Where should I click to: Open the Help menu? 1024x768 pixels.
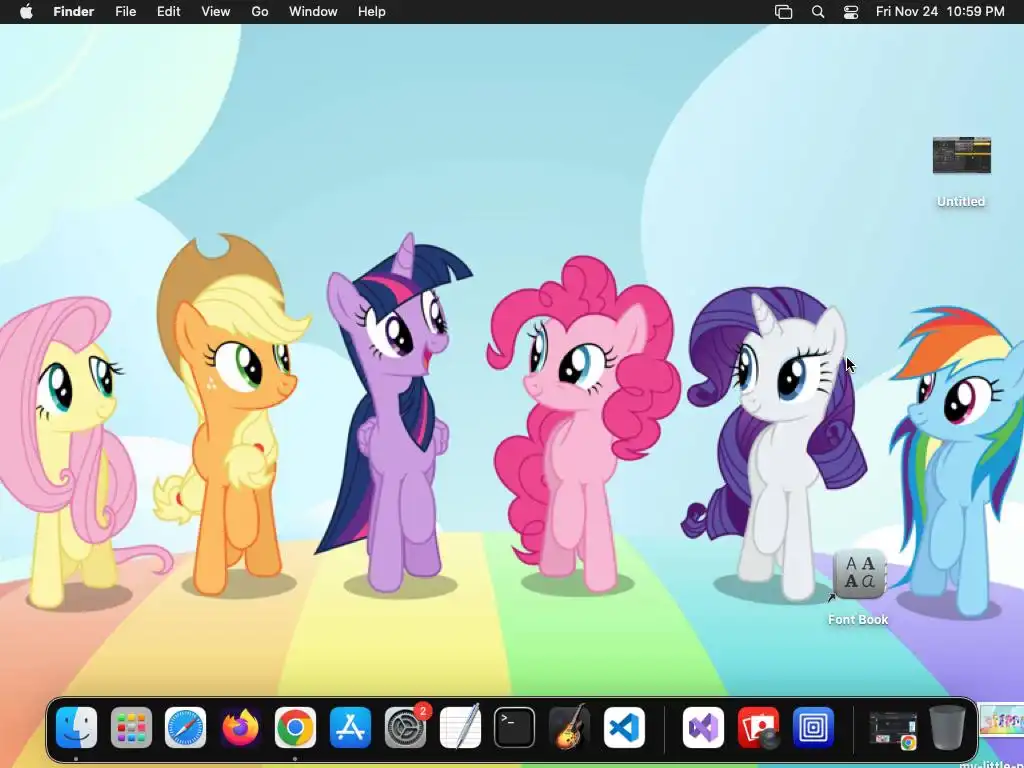(372, 12)
